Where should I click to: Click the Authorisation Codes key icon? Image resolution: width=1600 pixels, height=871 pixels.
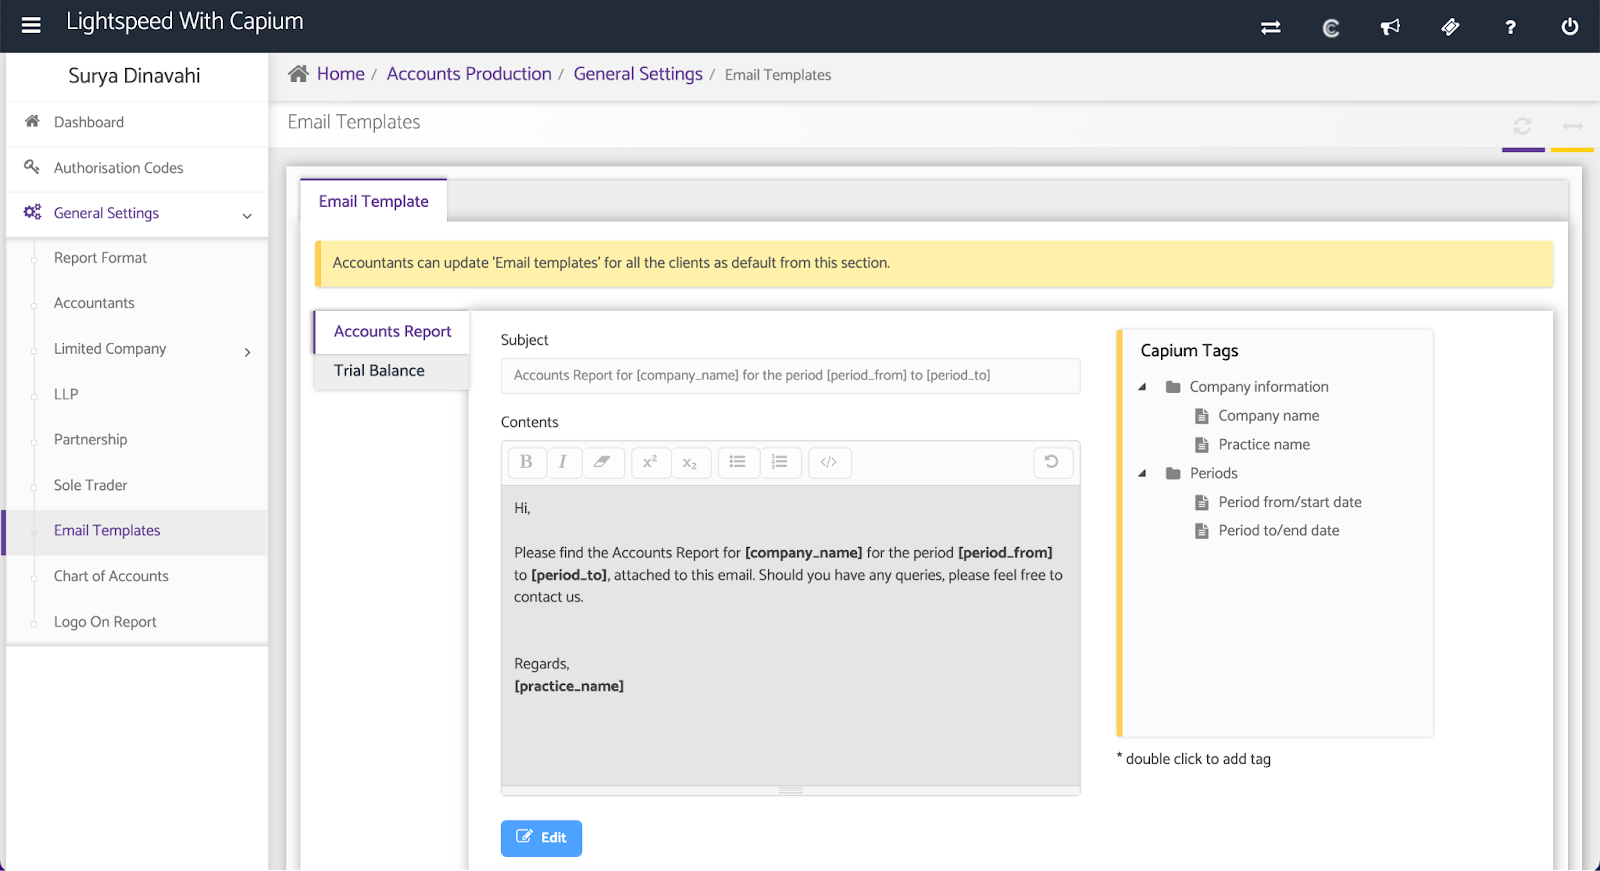(x=32, y=167)
